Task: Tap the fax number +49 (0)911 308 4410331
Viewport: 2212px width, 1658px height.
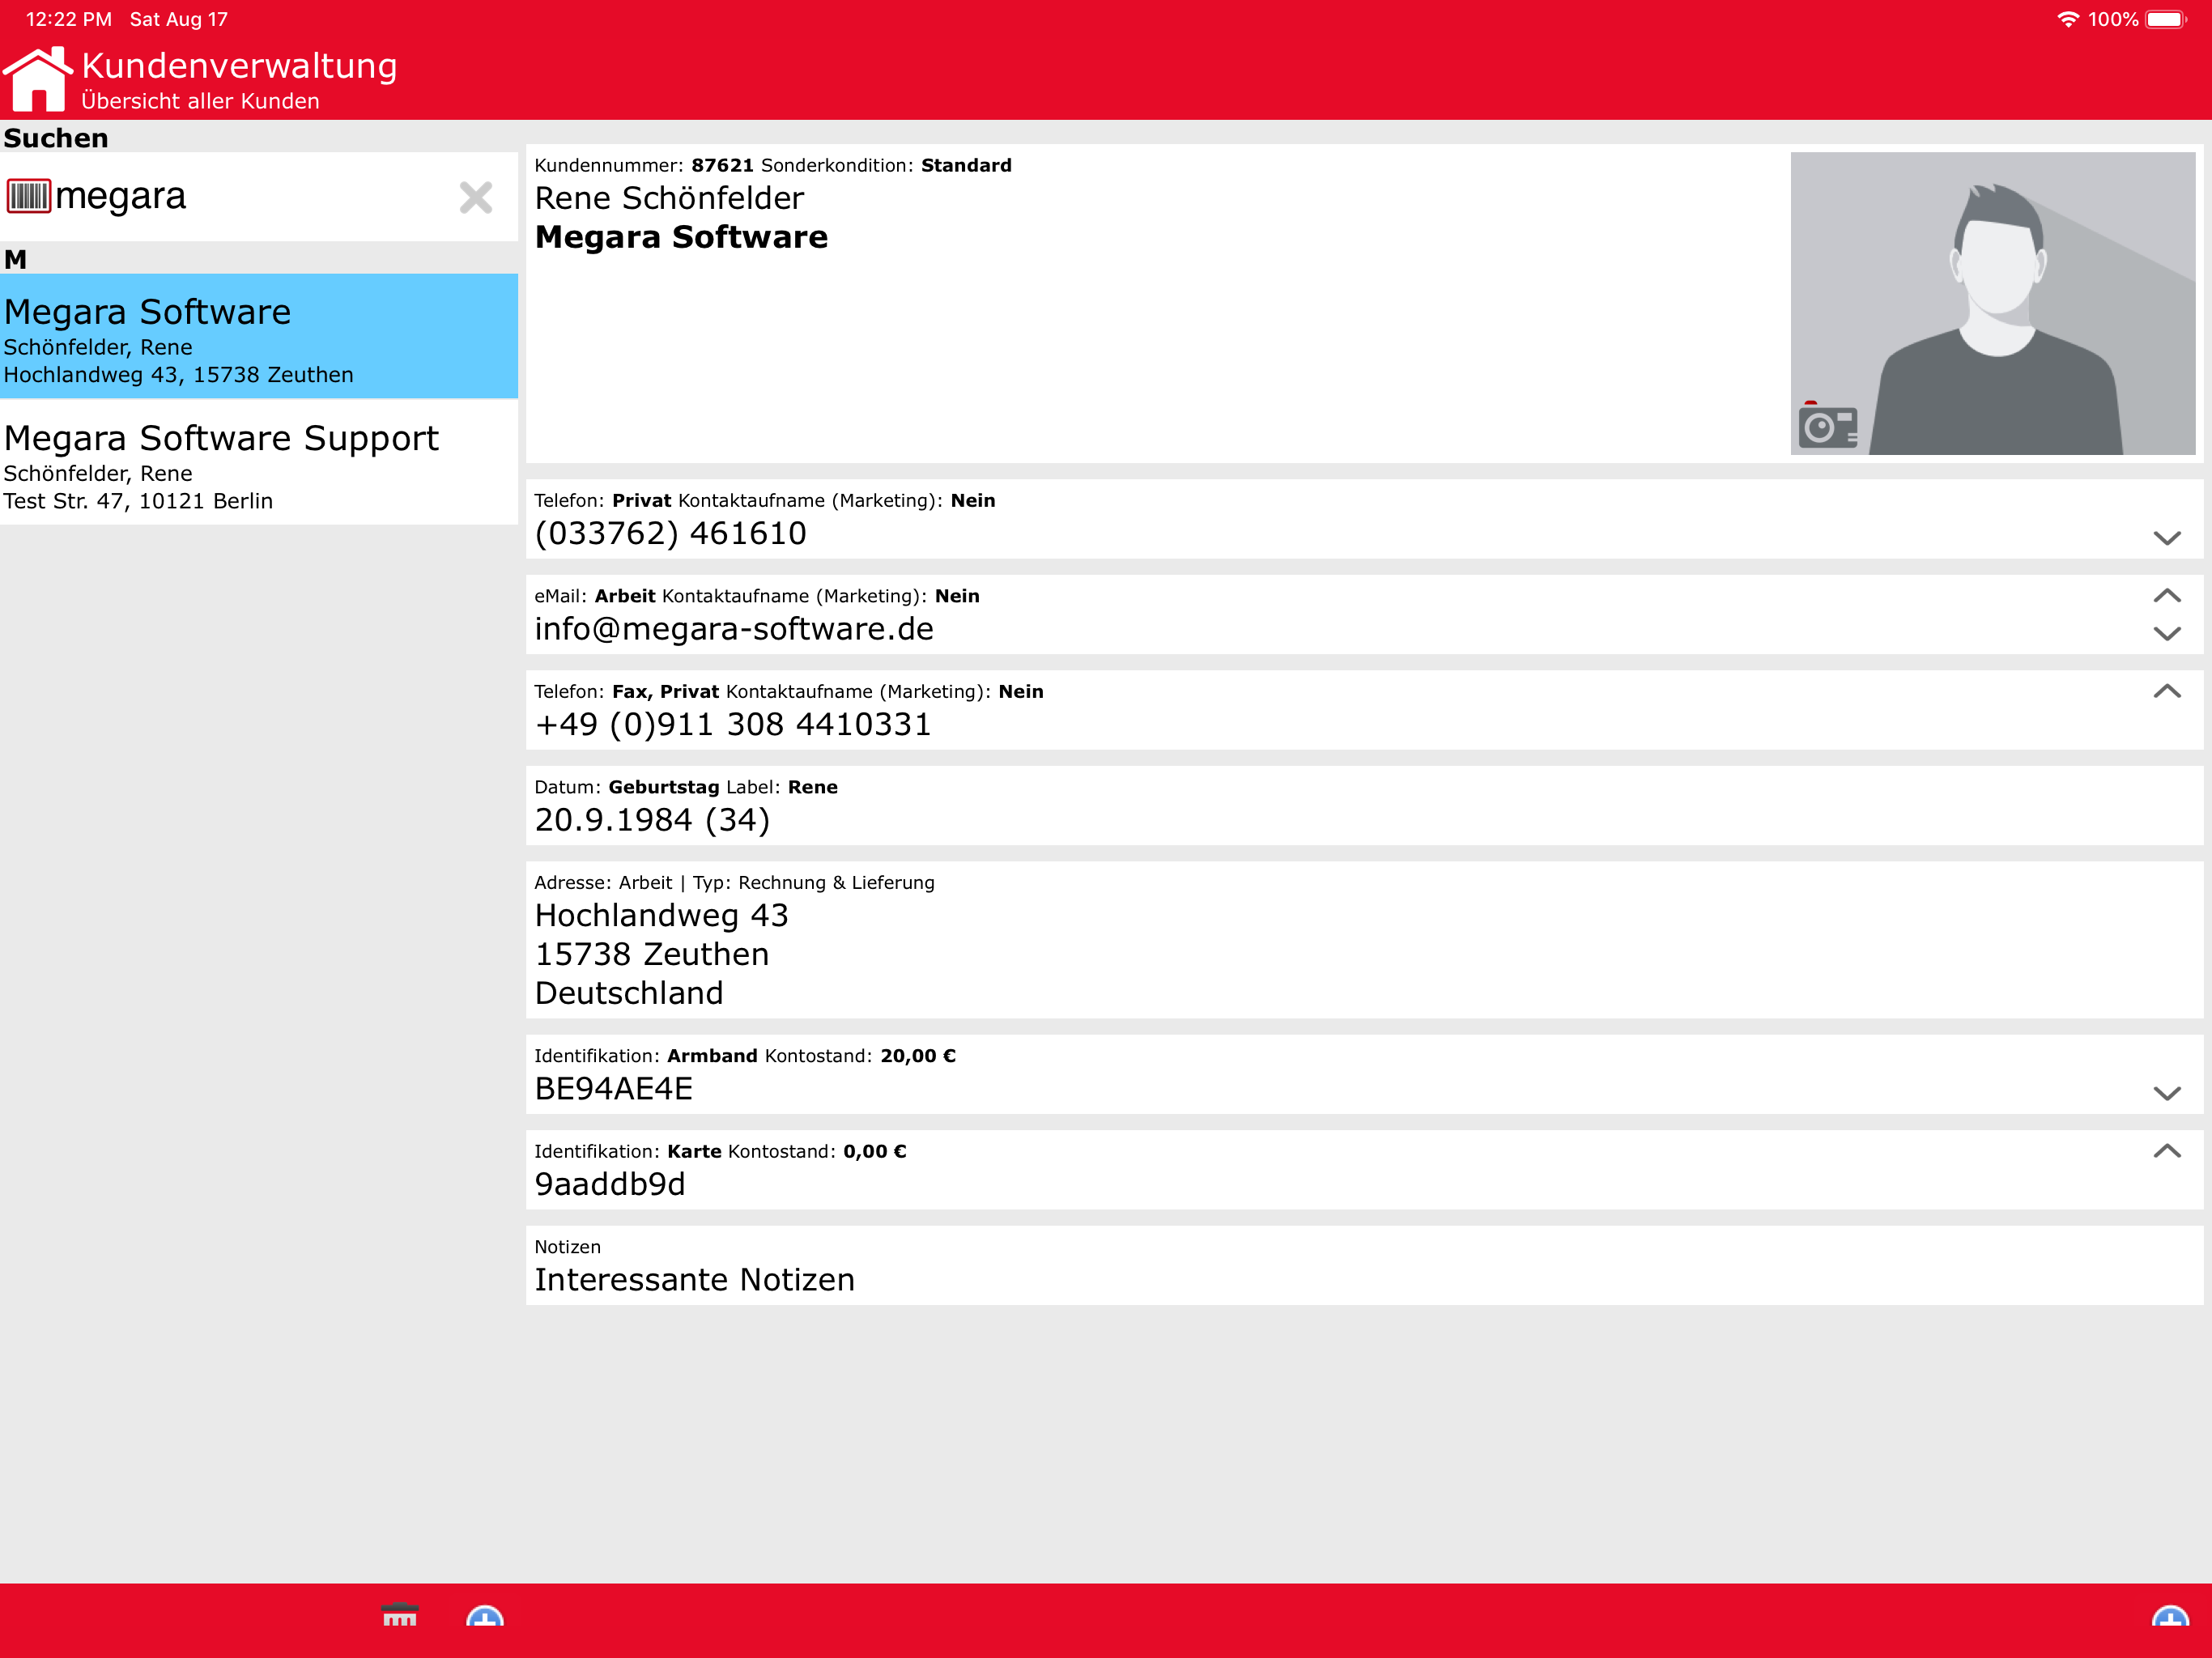Action: click(733, 724)
